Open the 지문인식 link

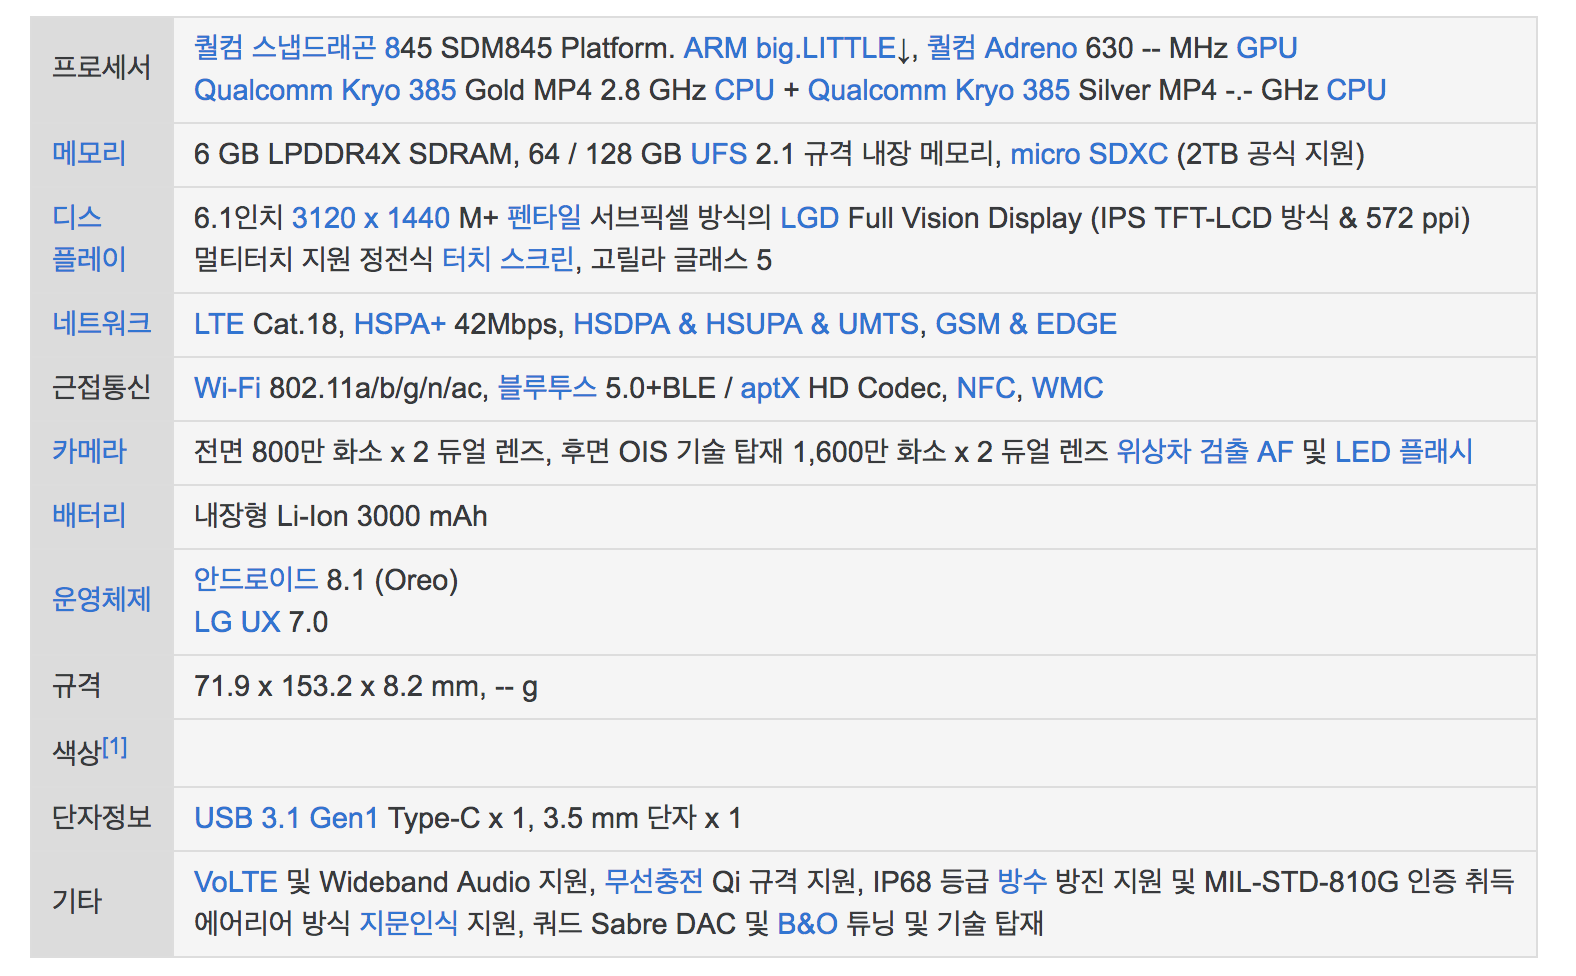[x=408, y=924]
